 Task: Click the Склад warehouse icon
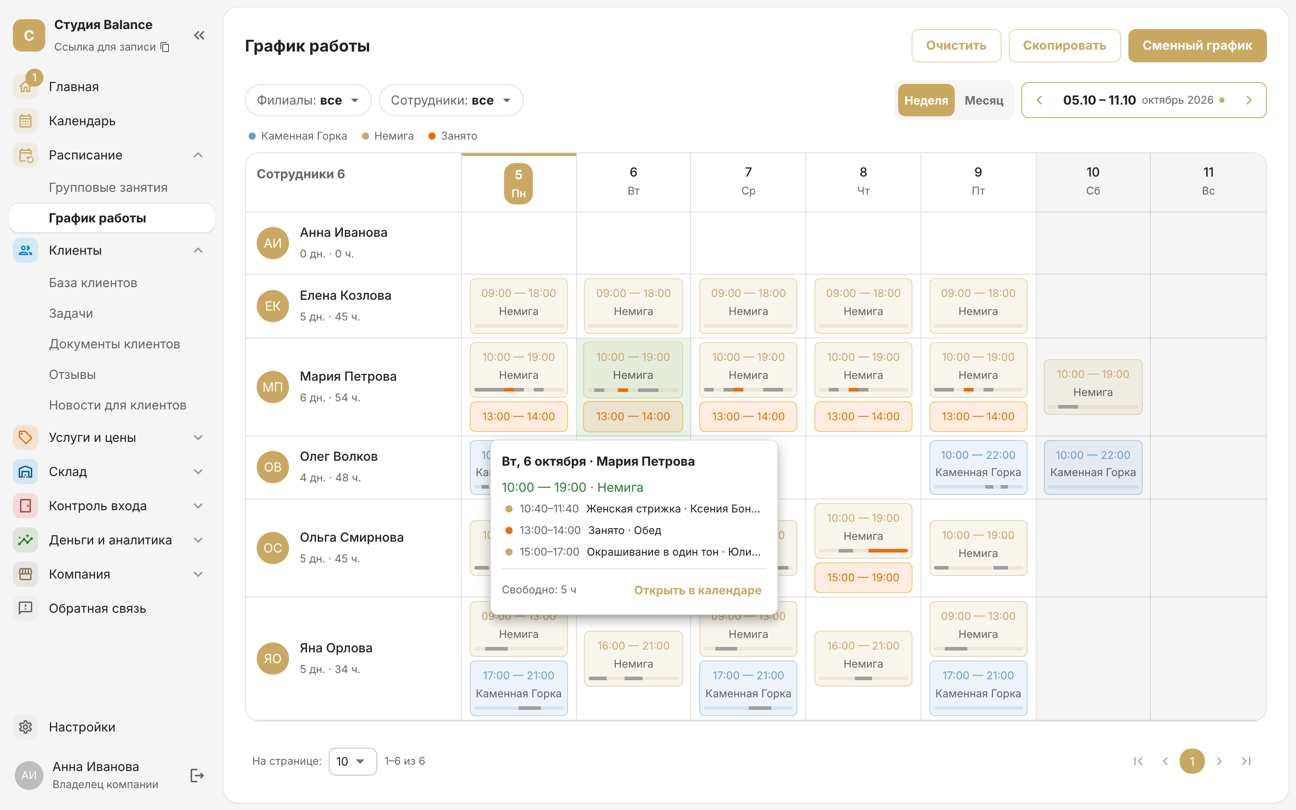(x=26, y=471)
